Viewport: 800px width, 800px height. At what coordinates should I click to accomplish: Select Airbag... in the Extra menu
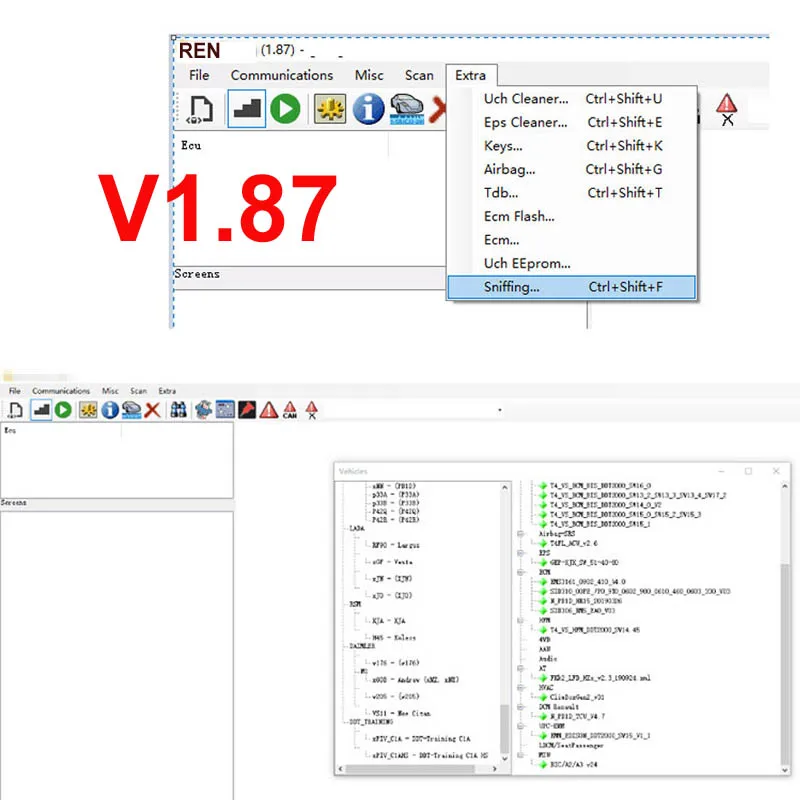pos(571,169)
